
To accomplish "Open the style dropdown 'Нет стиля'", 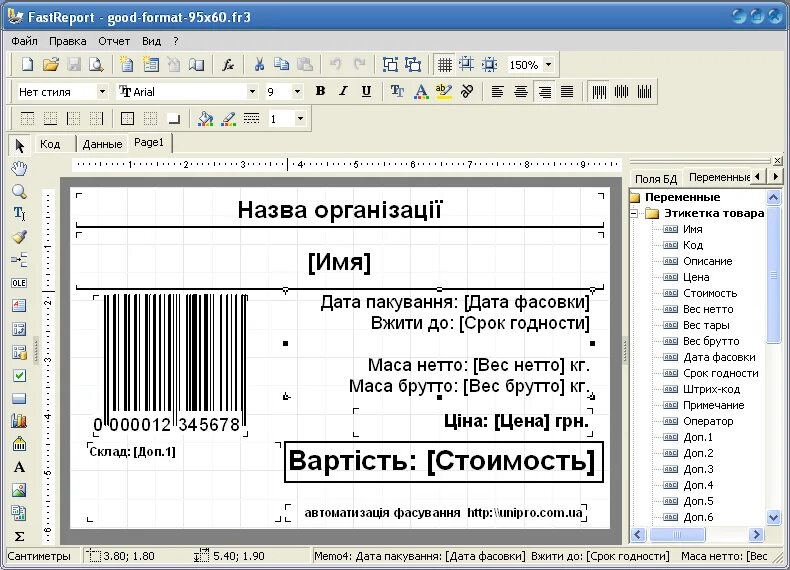I will pos(102,92).
